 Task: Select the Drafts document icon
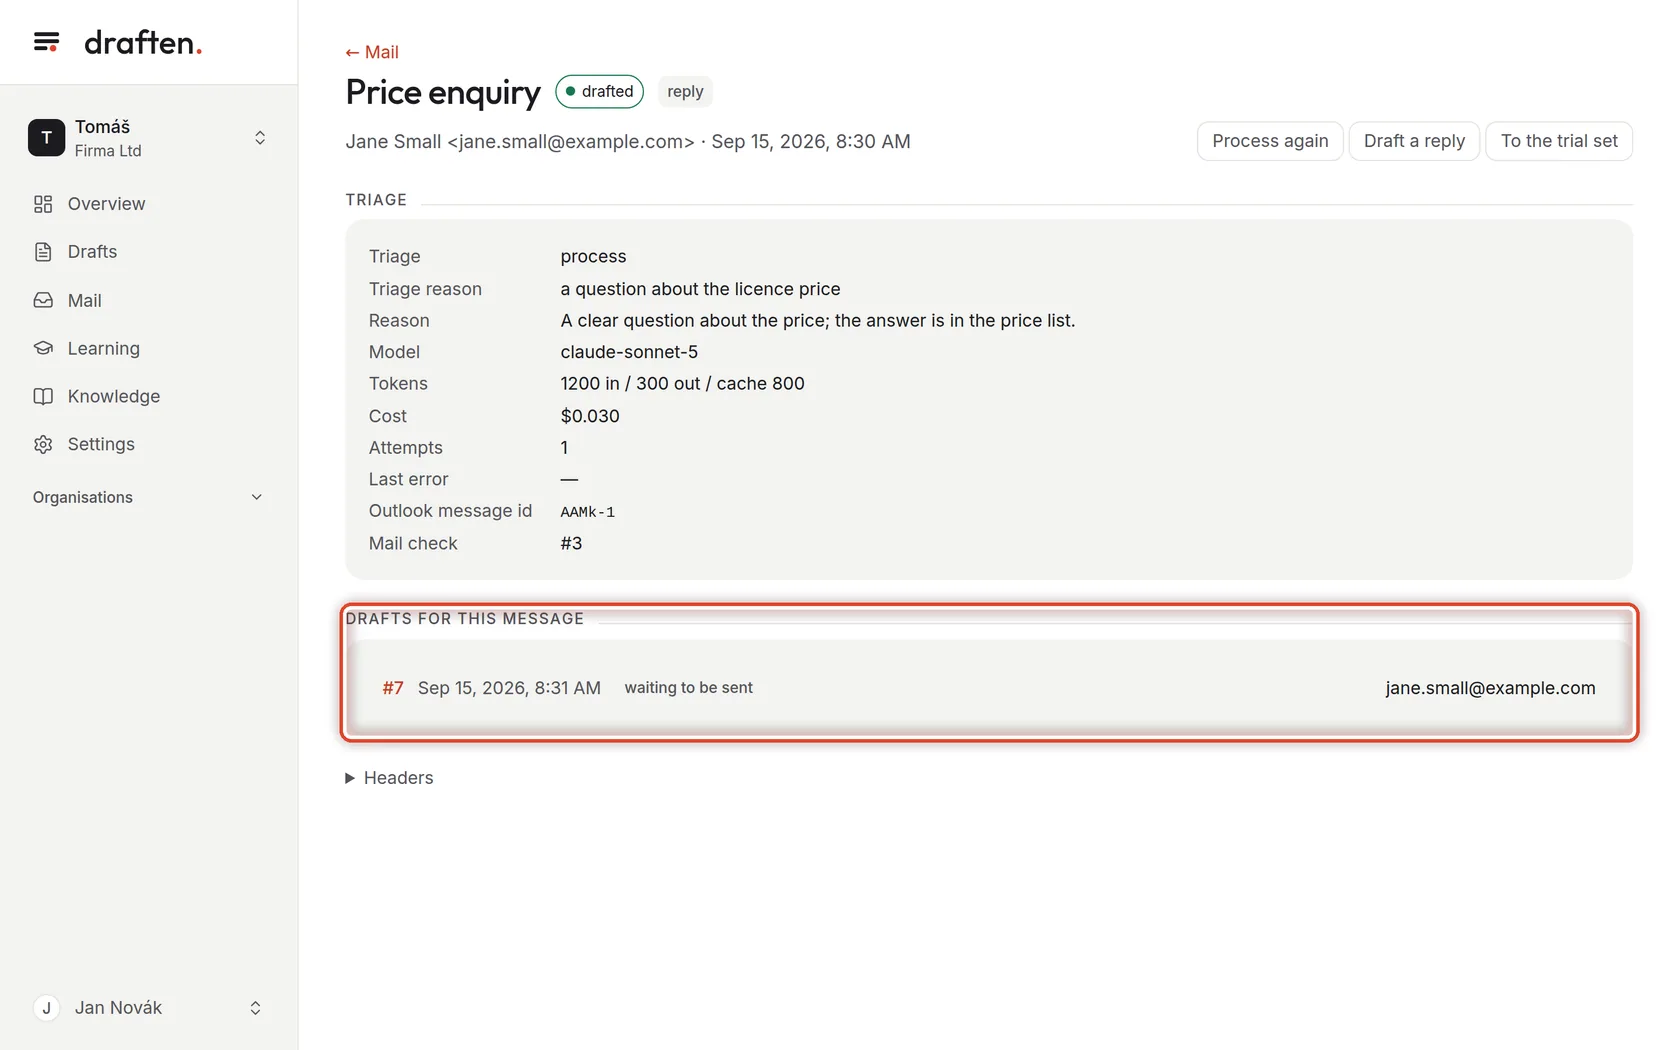point(43,252)
